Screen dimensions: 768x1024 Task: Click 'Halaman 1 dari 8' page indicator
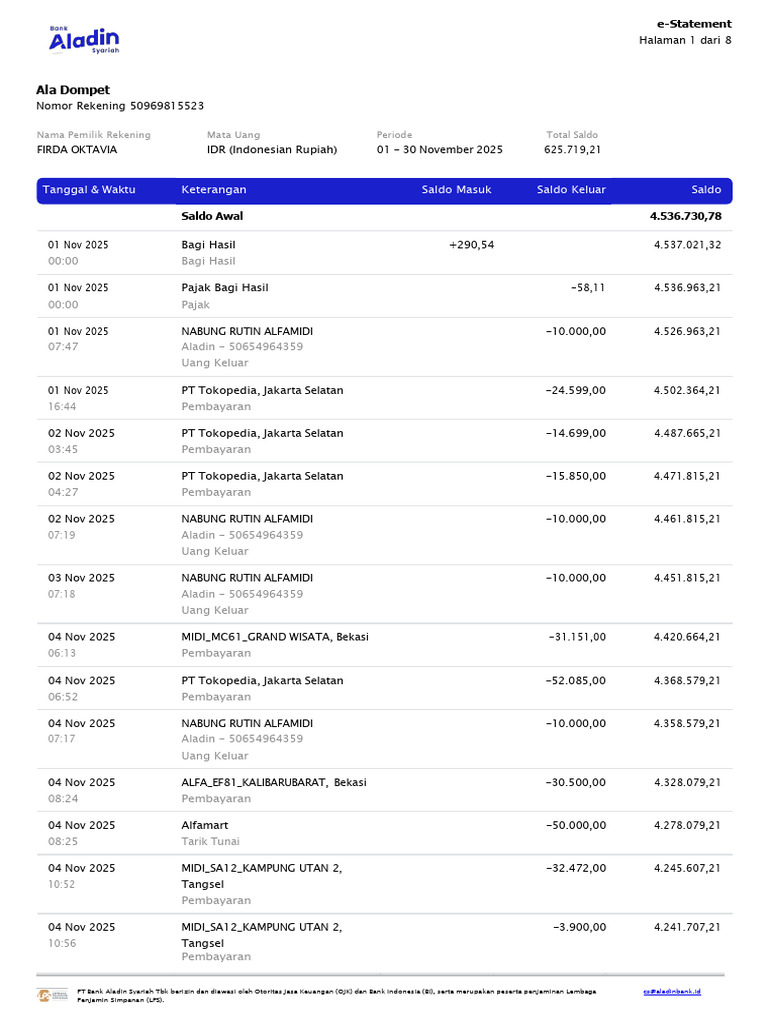click(685, 40)
